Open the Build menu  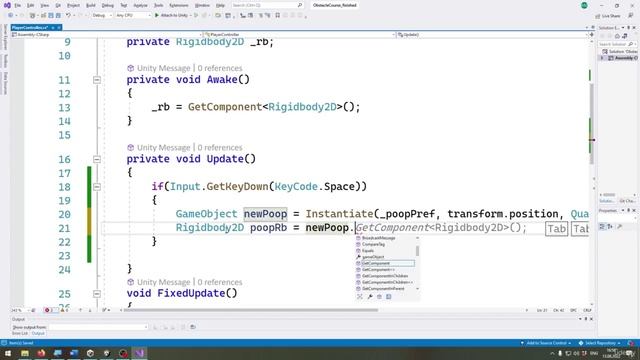91,5
